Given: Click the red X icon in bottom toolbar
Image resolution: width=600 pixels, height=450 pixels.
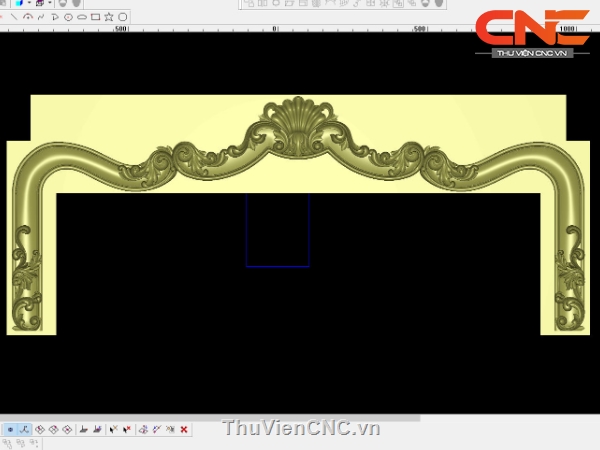Looking at the screenshot, I should point(184,429).
